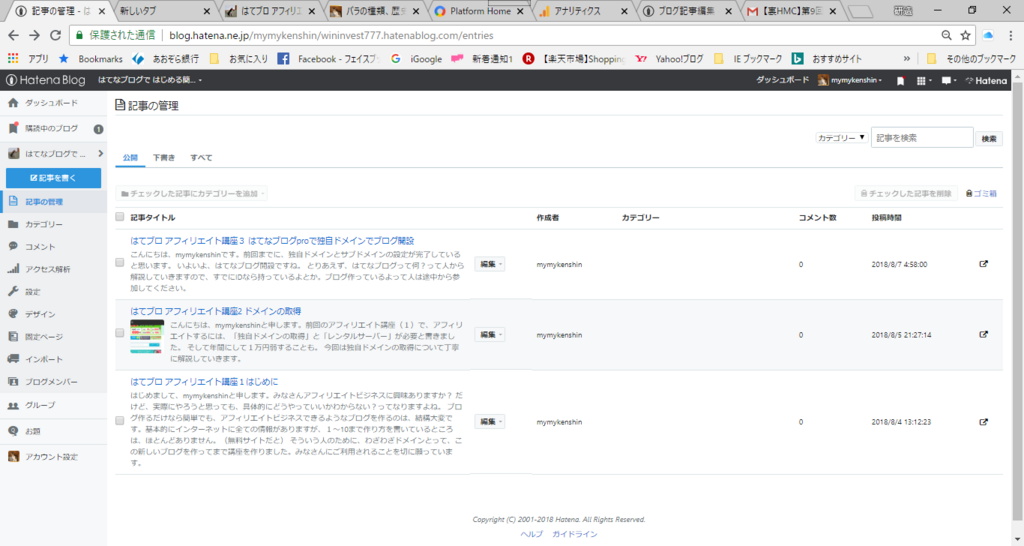Open 編集 dropdown for 講座3 entry
This screenshot has height=546, width=1024.
click(x=490, y=264)
